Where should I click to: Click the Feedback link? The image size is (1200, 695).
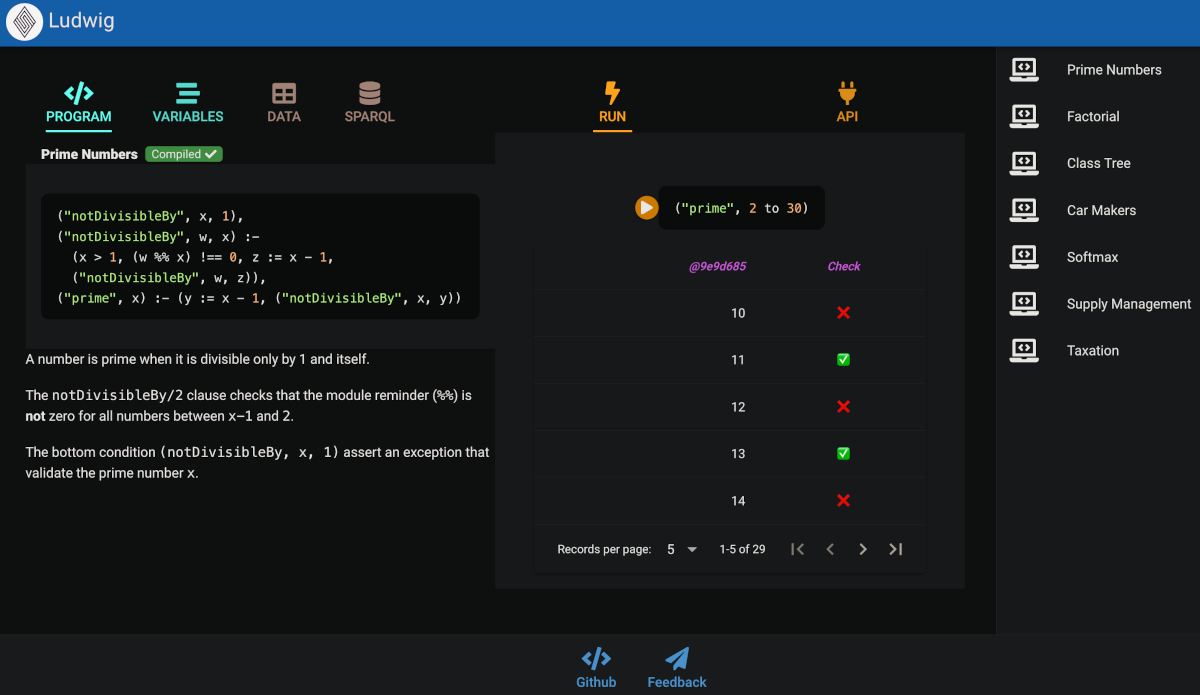point(677,668)
